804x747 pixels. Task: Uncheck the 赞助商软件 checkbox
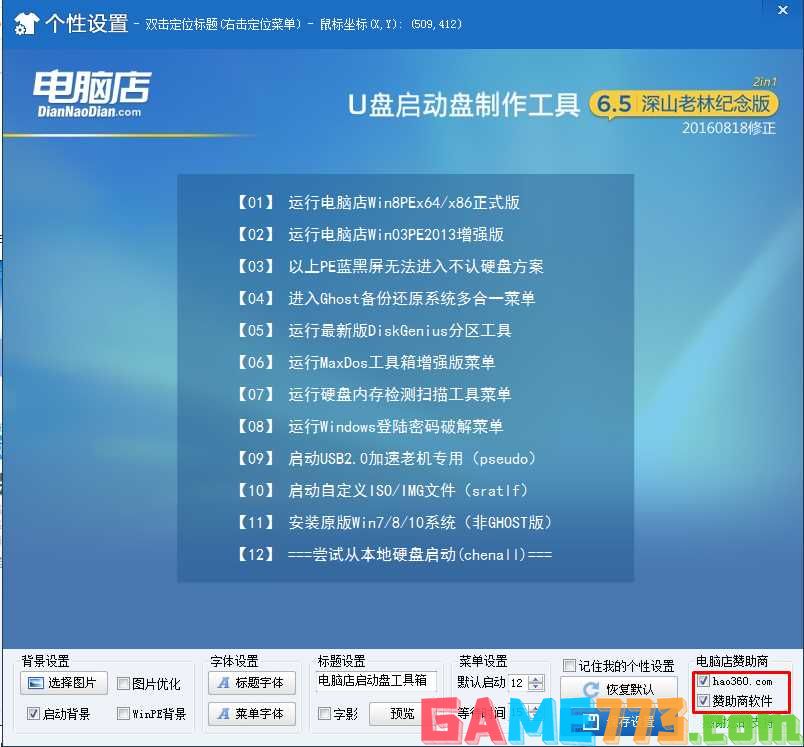click(703, 700)
